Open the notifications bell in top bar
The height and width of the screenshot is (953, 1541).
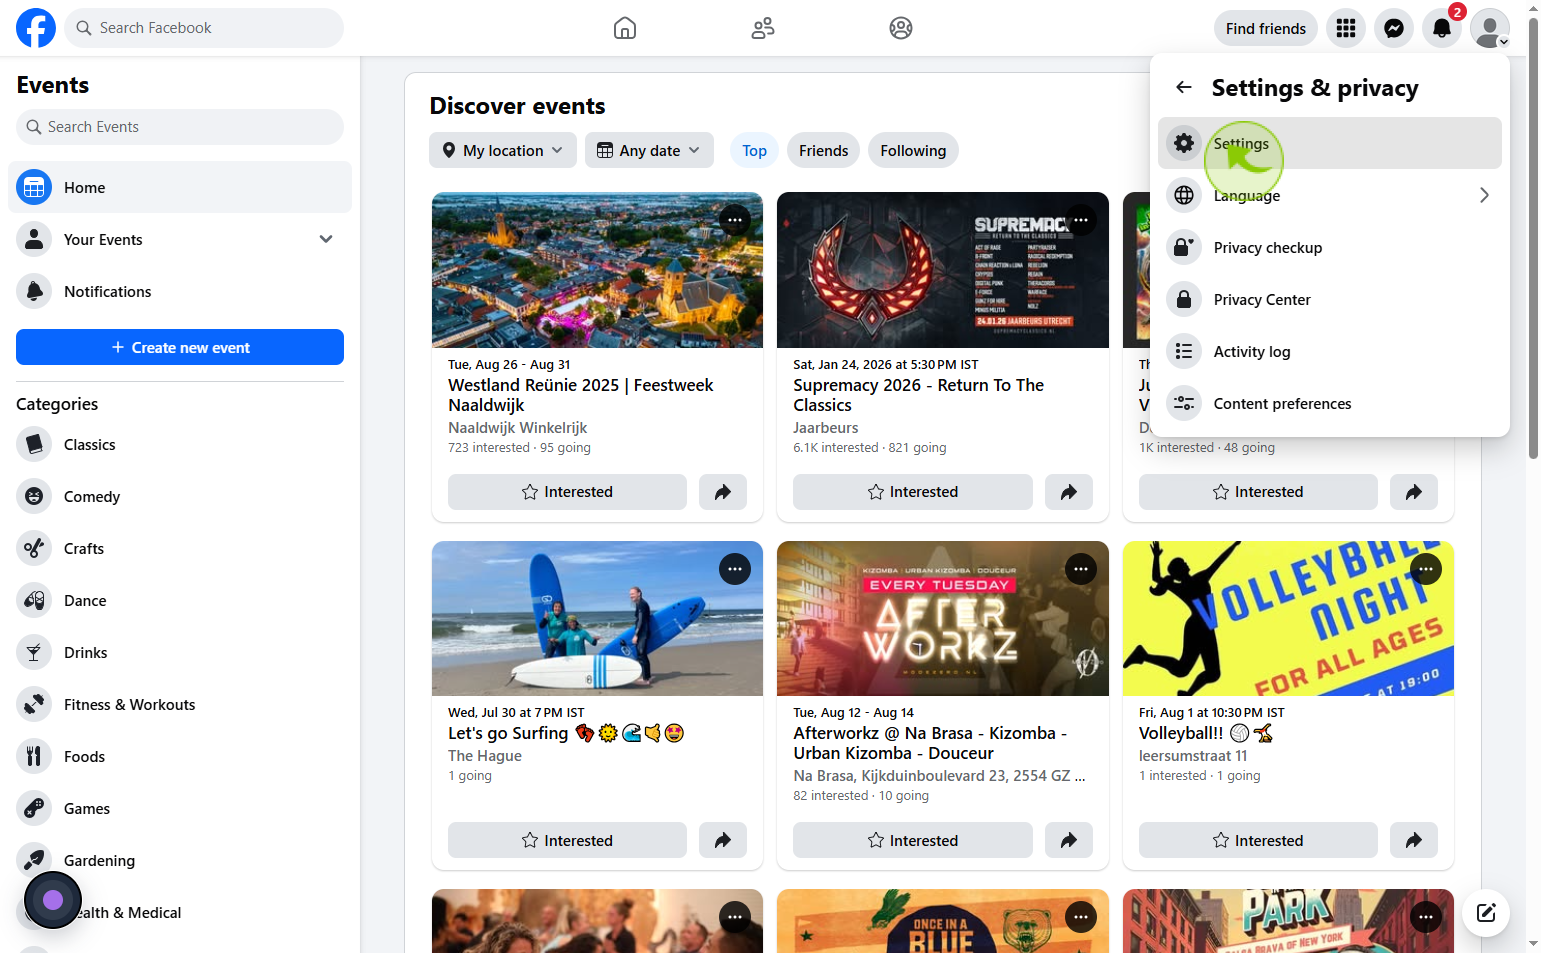(1442, 28)
